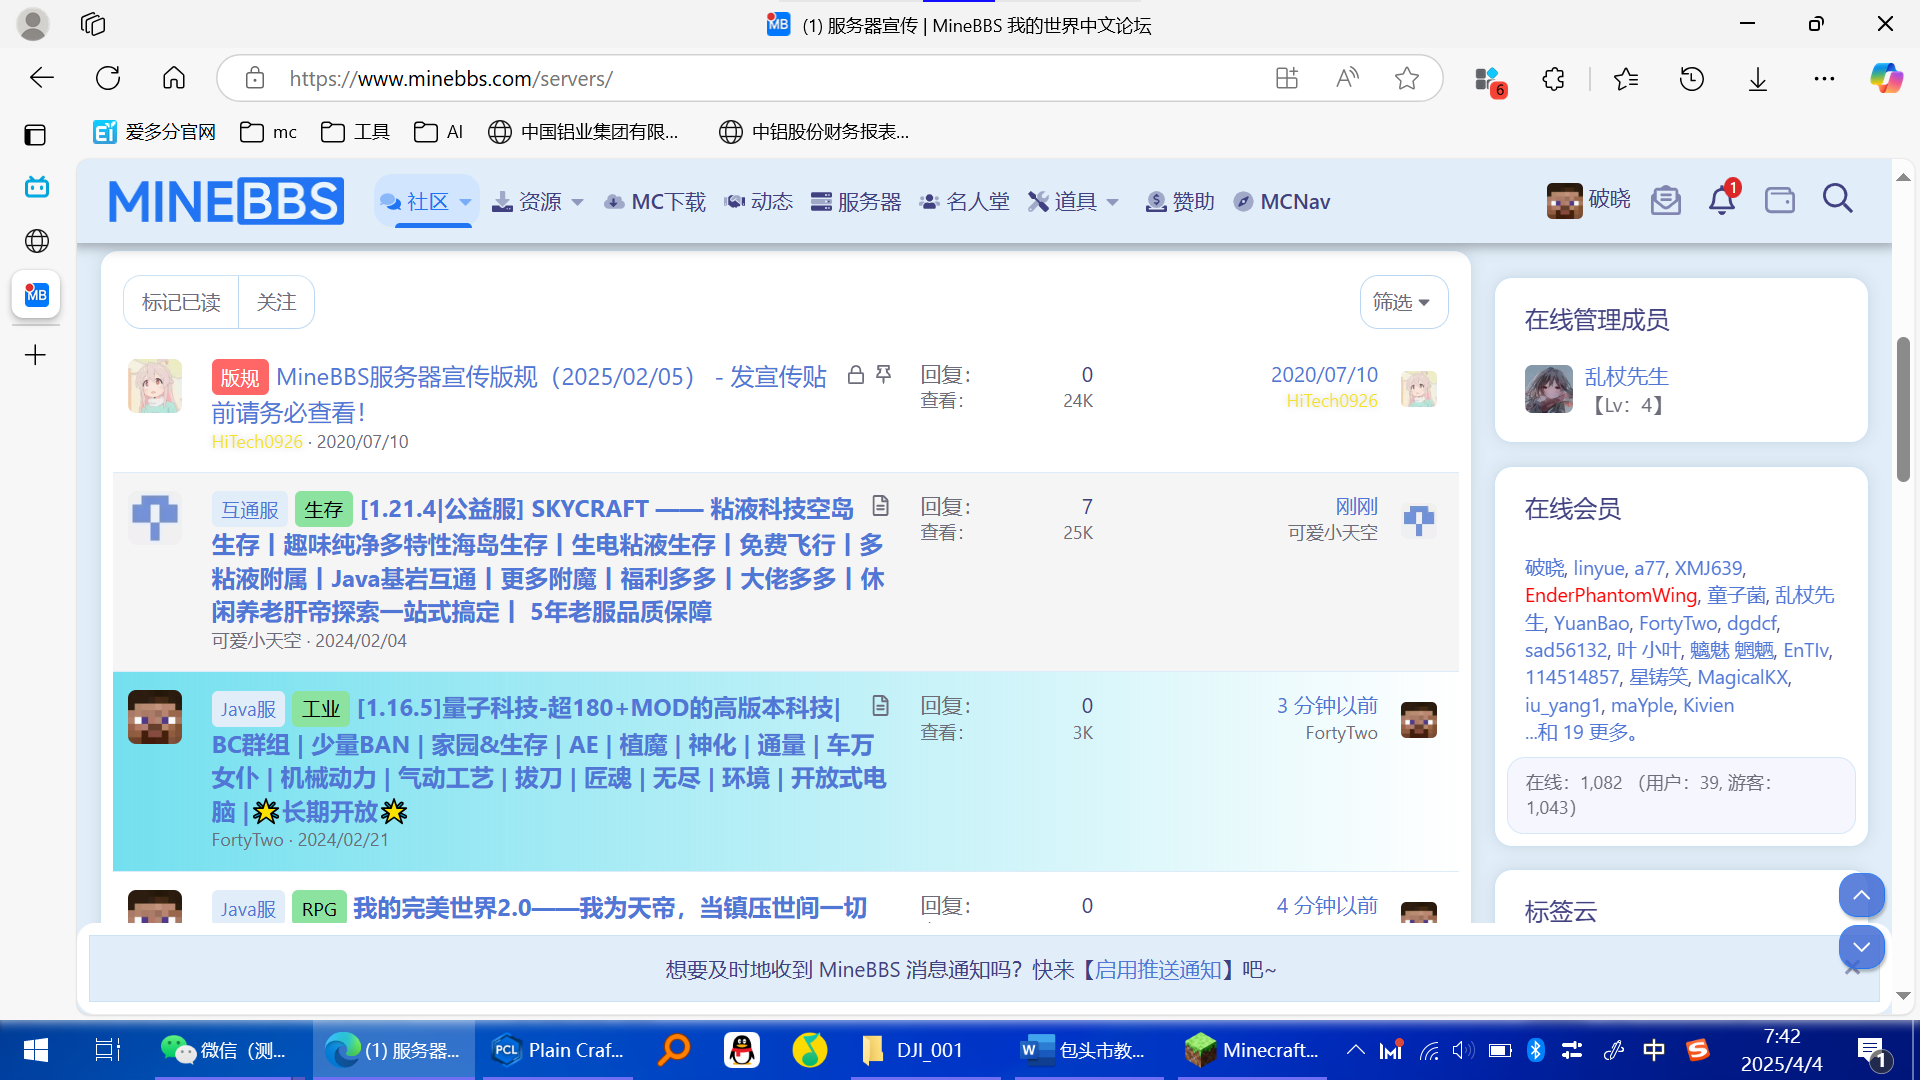Open the 动态 menu item

click(x=759, y=202)
